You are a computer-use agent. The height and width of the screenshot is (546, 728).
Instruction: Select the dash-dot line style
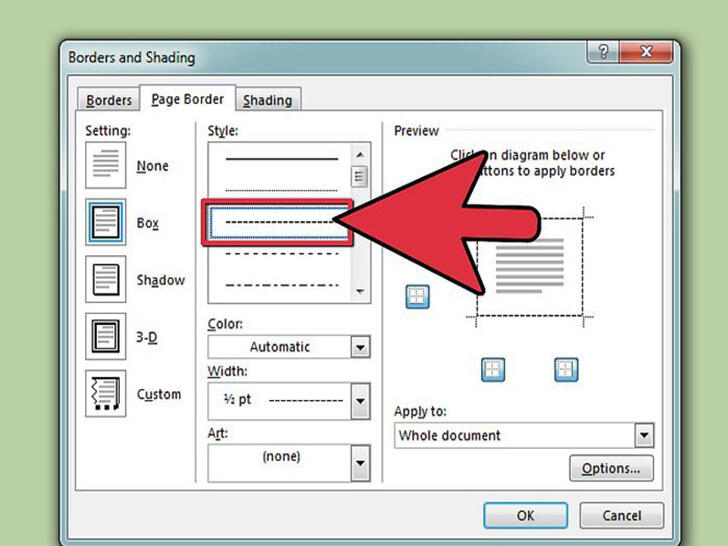(x=281, y=285)
